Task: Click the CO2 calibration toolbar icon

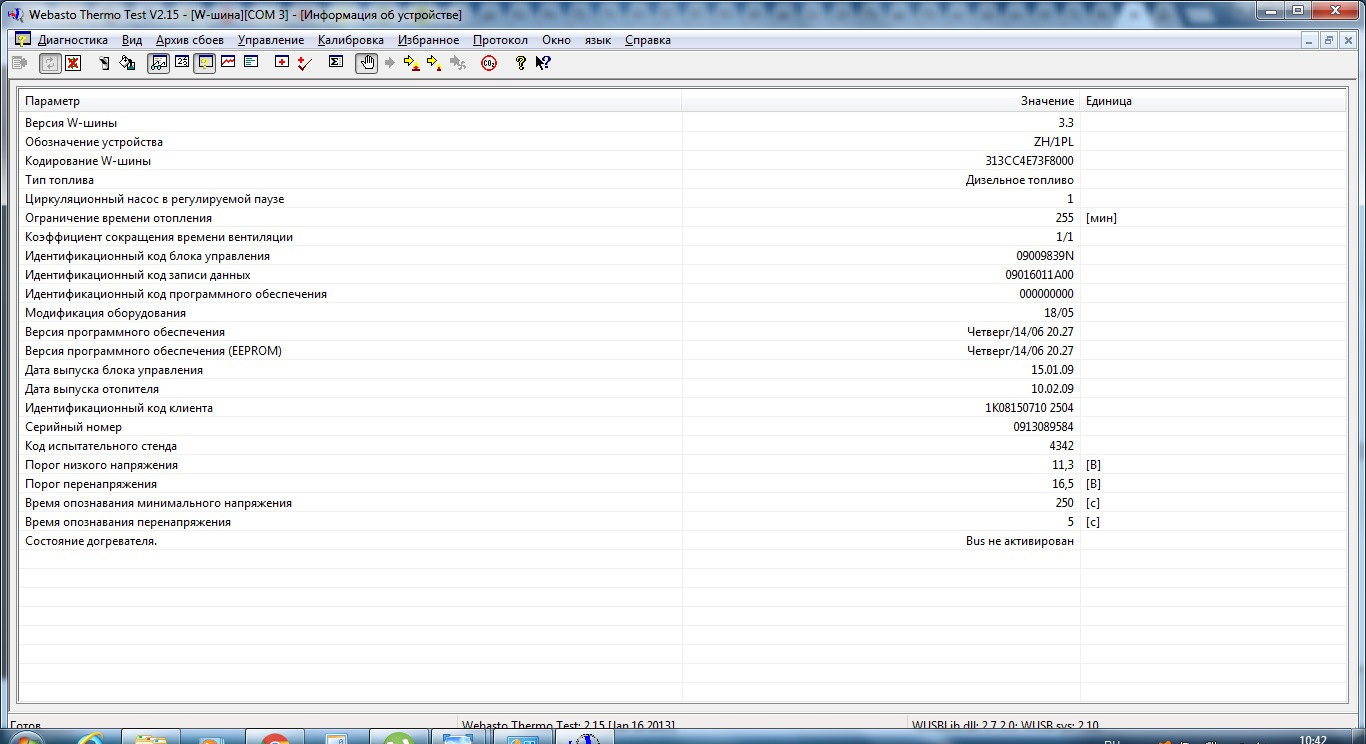Action: pyautogui.click(x=489, y=63)
